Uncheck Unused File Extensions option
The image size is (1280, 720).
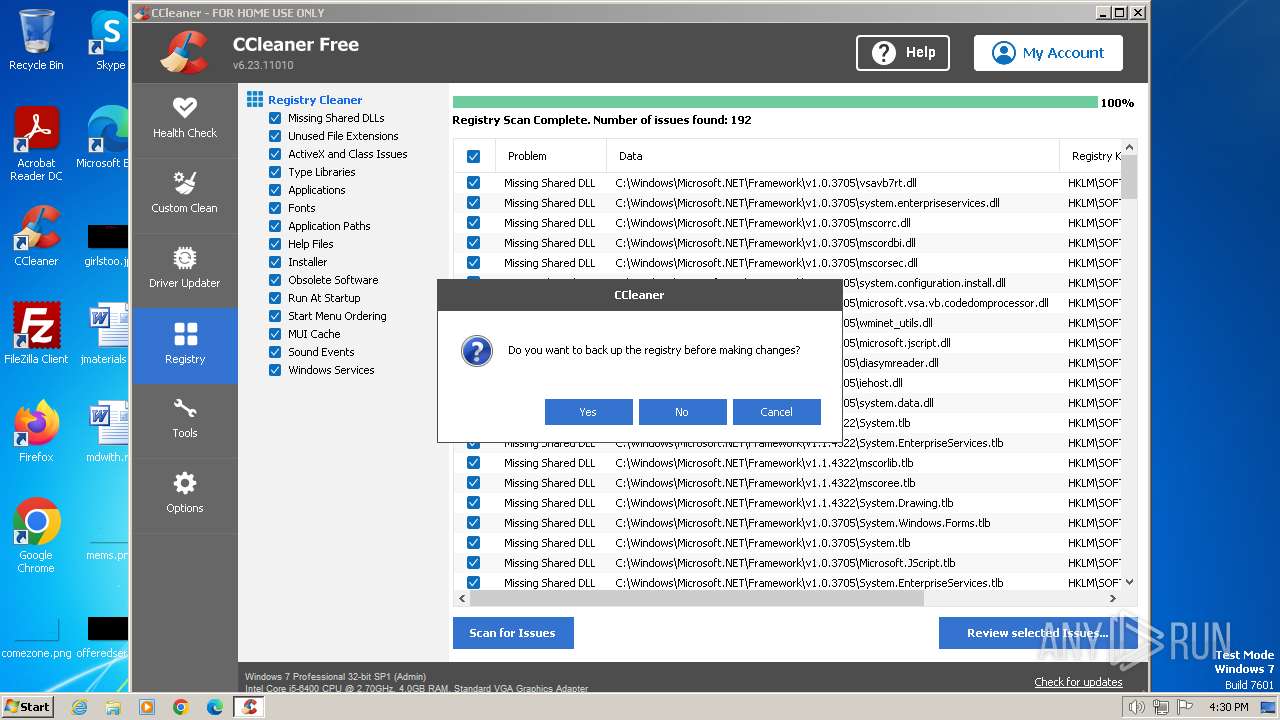(x=275, y=136)
